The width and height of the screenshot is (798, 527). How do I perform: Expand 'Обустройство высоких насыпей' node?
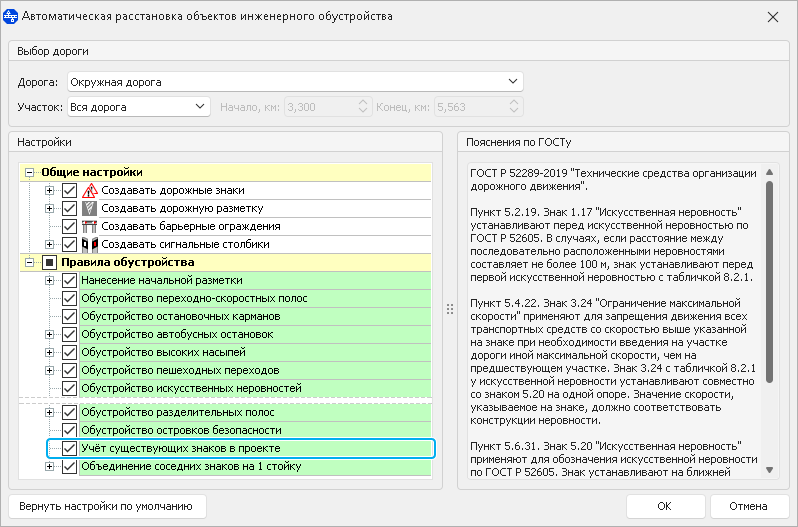(x=49, y=353)
